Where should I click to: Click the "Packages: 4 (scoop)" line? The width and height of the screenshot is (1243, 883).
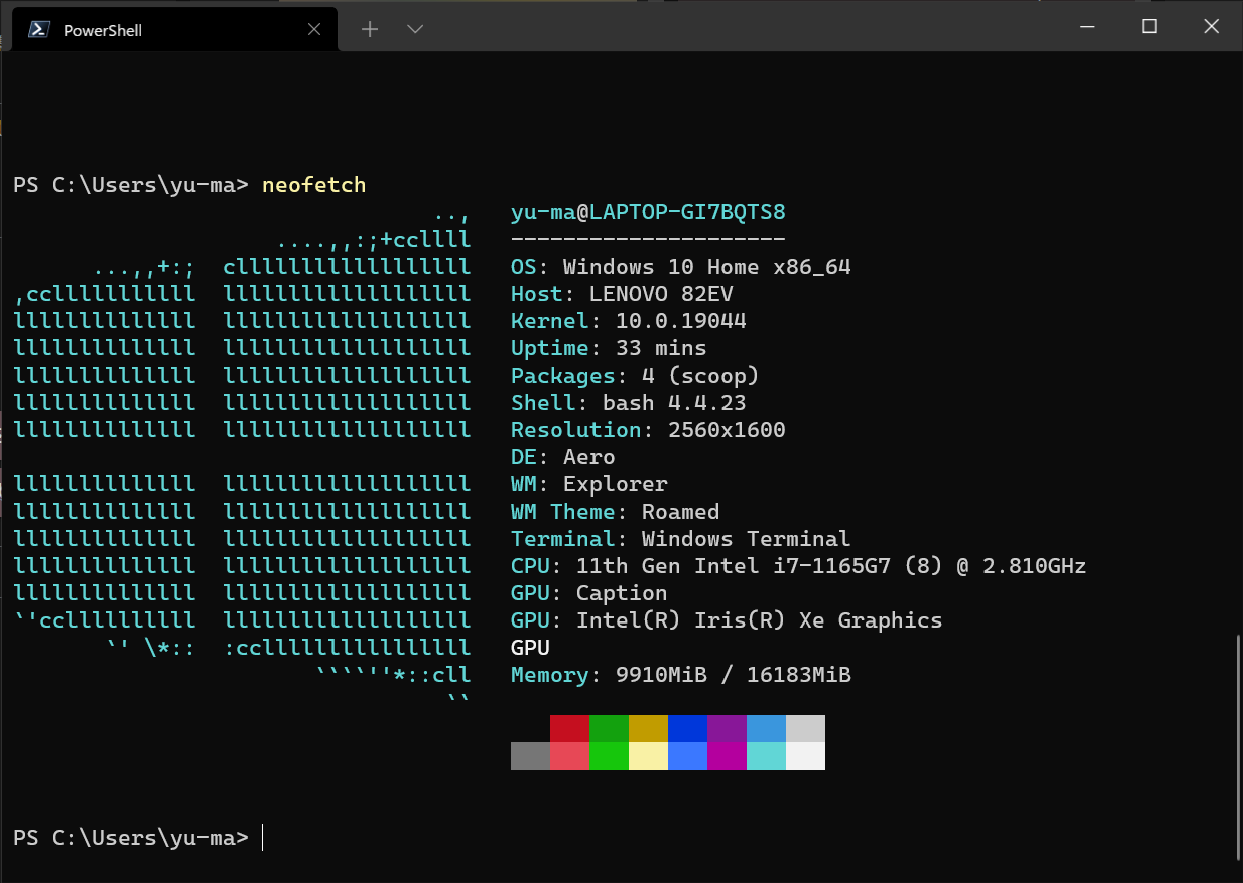click(635, 376)
